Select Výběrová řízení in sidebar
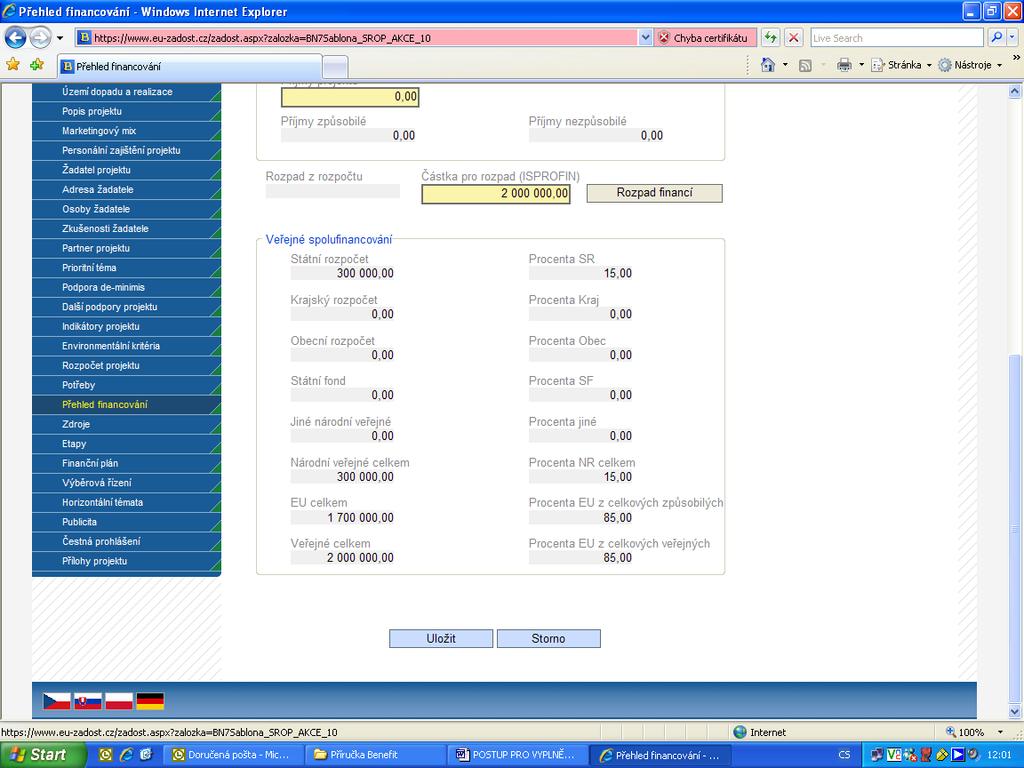Image resolution: width=1024 pixels, height=768 pixels. coord(126,484)
